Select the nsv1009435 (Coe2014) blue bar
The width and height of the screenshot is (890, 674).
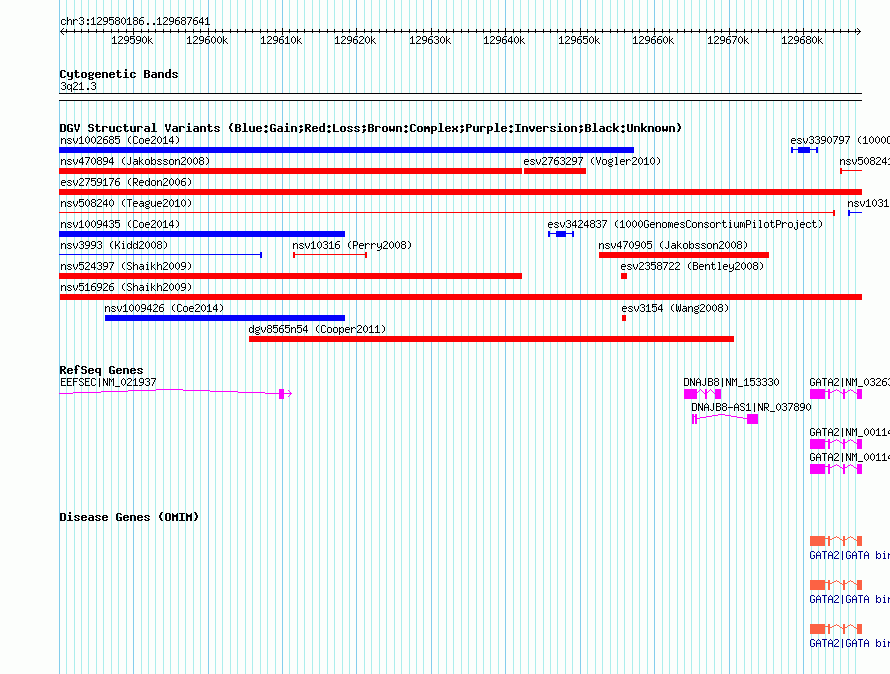pos(202,234)
